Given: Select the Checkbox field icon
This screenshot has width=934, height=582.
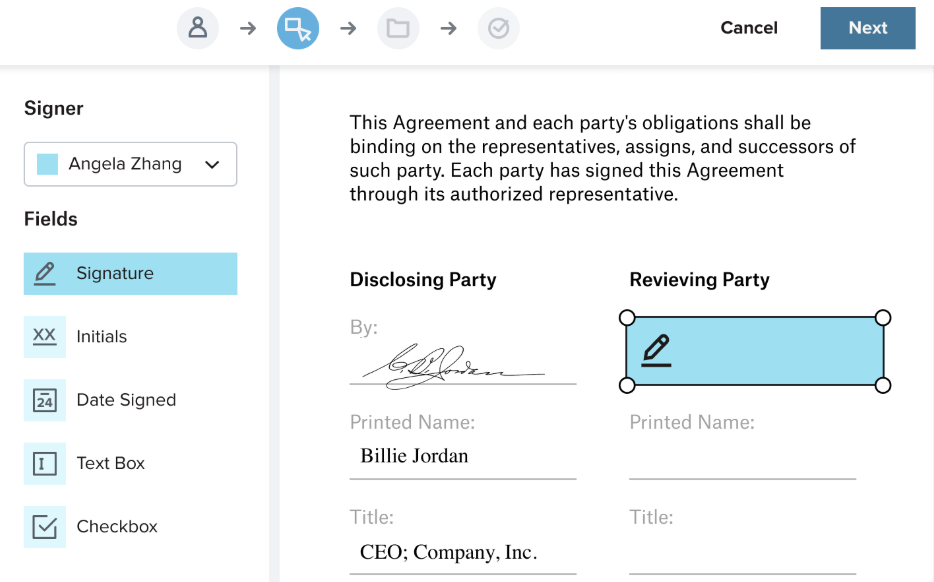Looking at the screenshot, I should [x=45, y=527].
